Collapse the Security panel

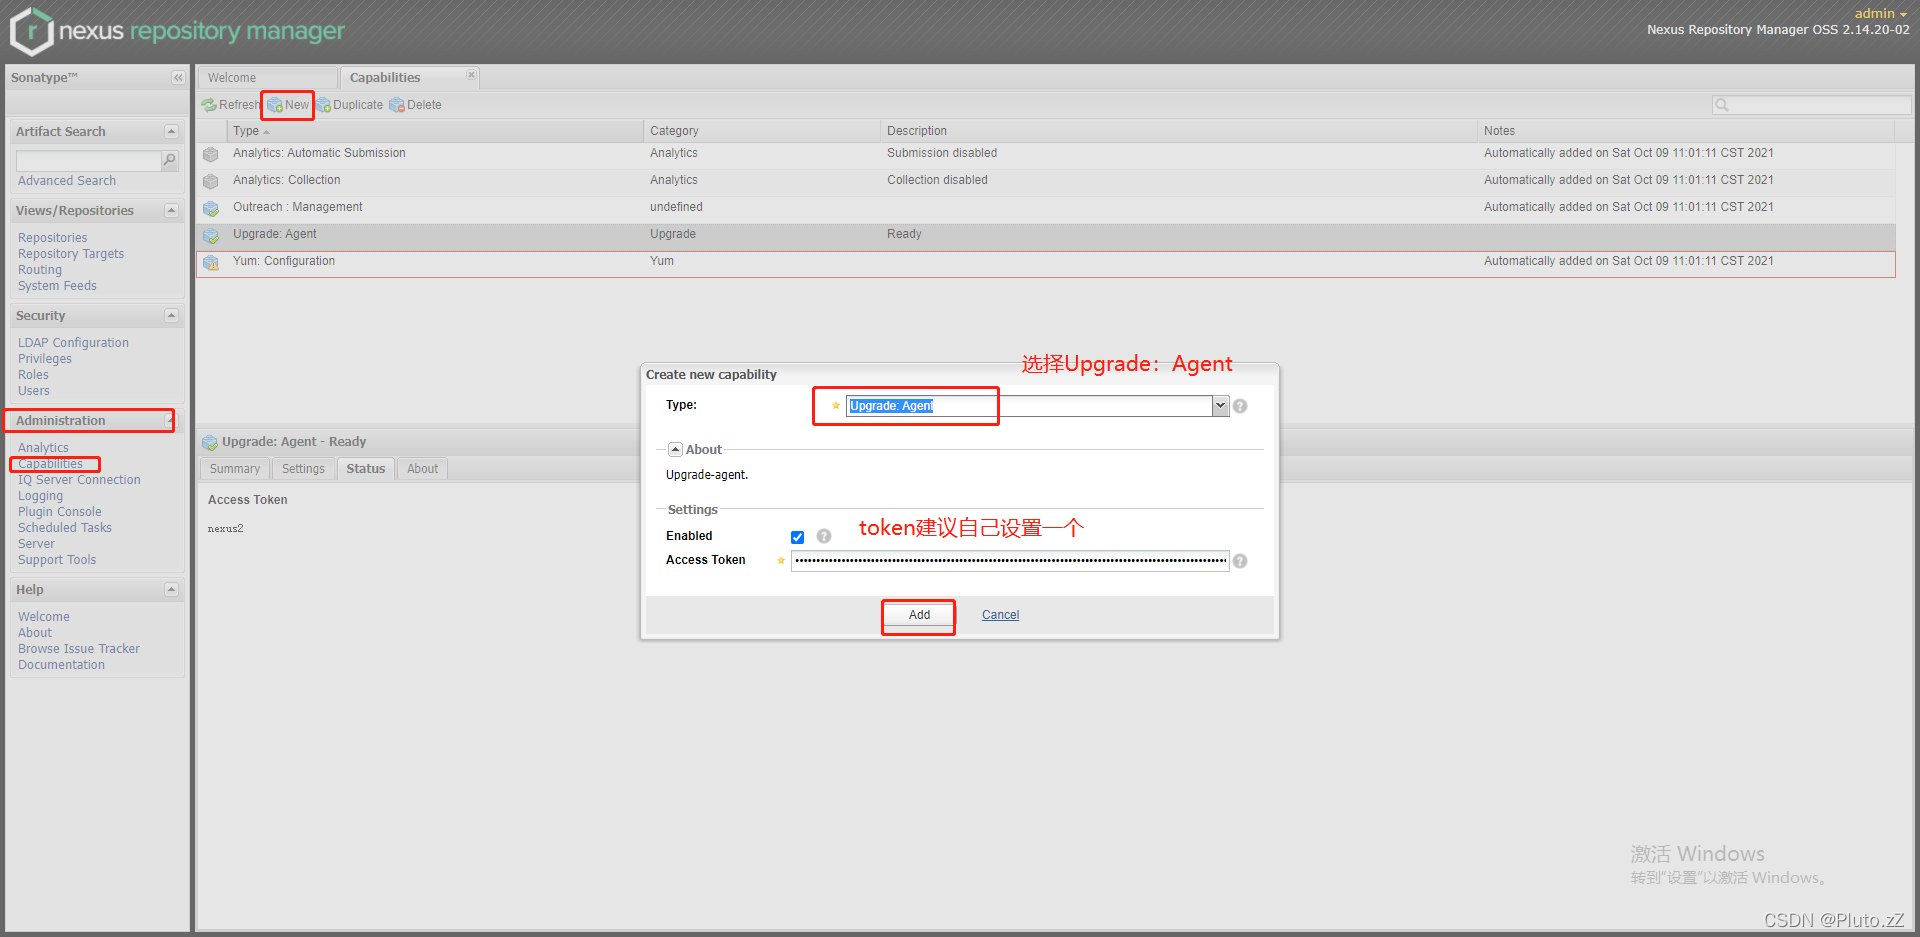pyautogui.click(x=171, y=316)
